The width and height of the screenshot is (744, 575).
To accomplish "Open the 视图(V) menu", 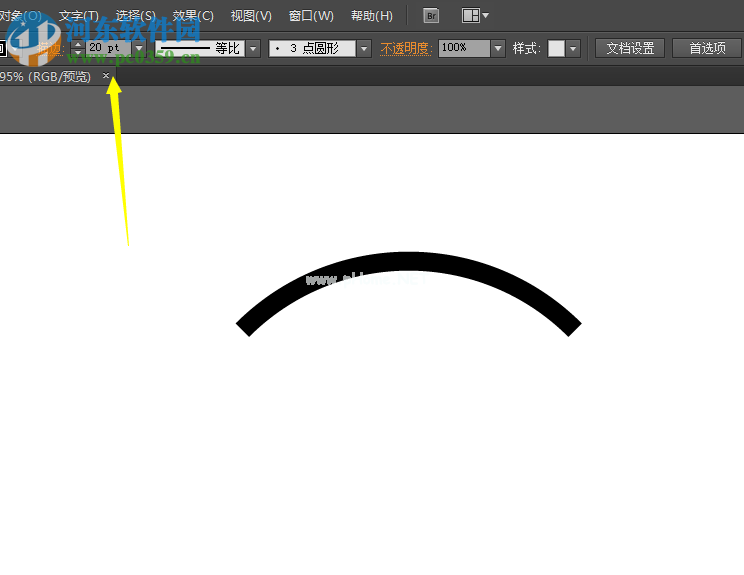I will 251,16.
